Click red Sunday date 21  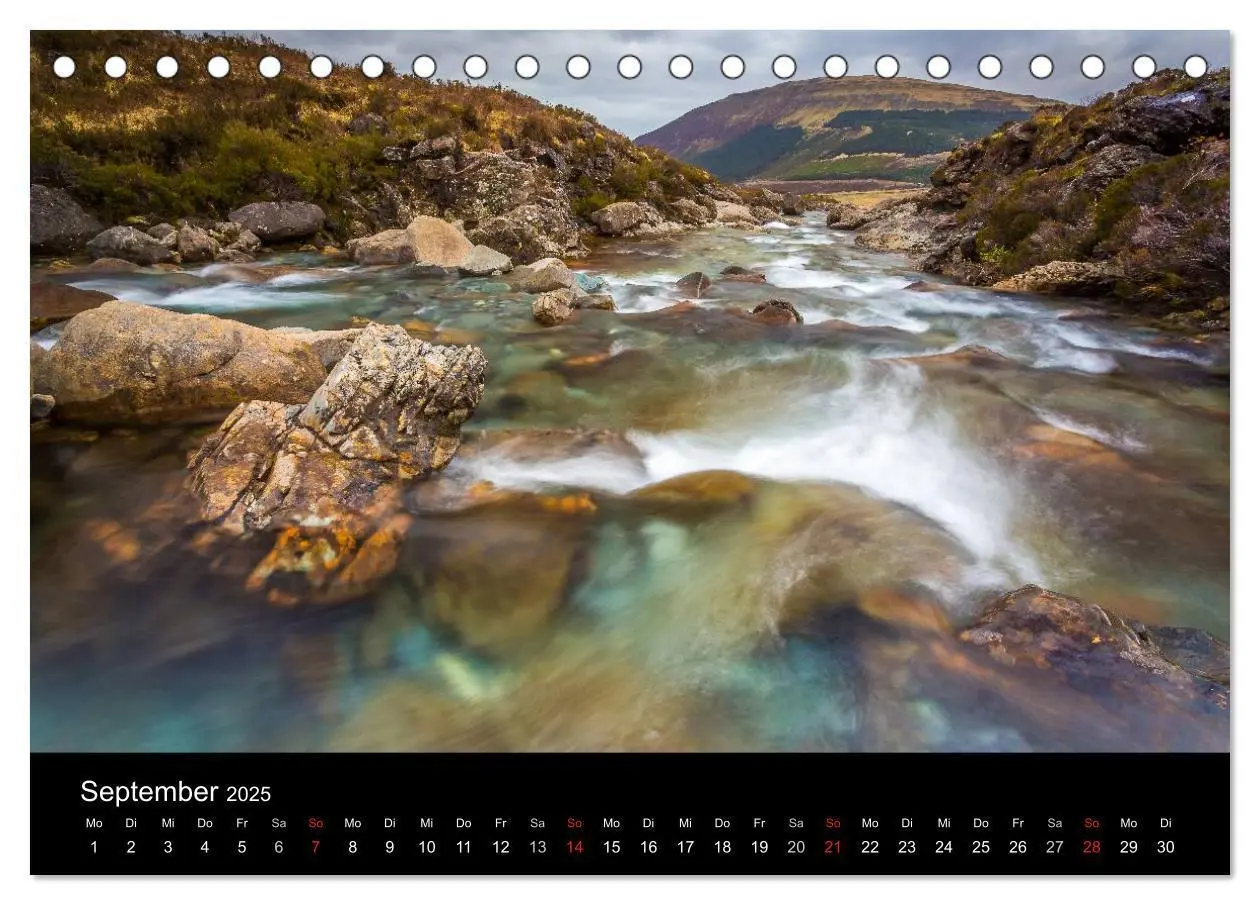click(x=834, y=847)
